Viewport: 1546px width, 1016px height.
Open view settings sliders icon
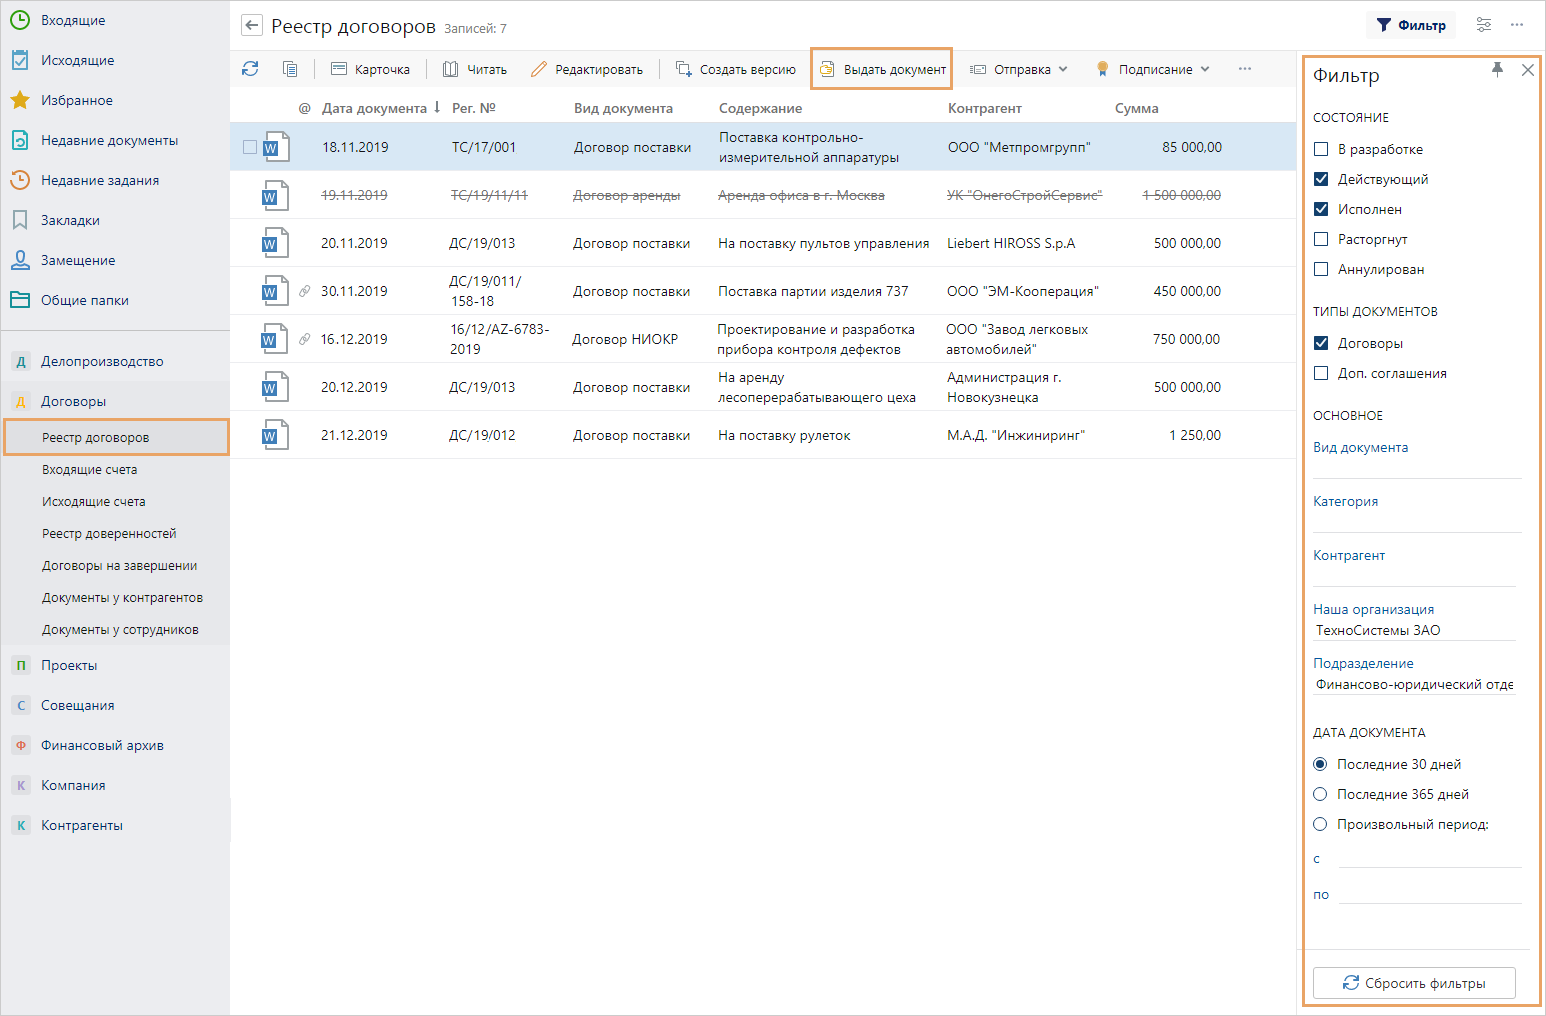pyautogui.click(x=1484, y=25)
